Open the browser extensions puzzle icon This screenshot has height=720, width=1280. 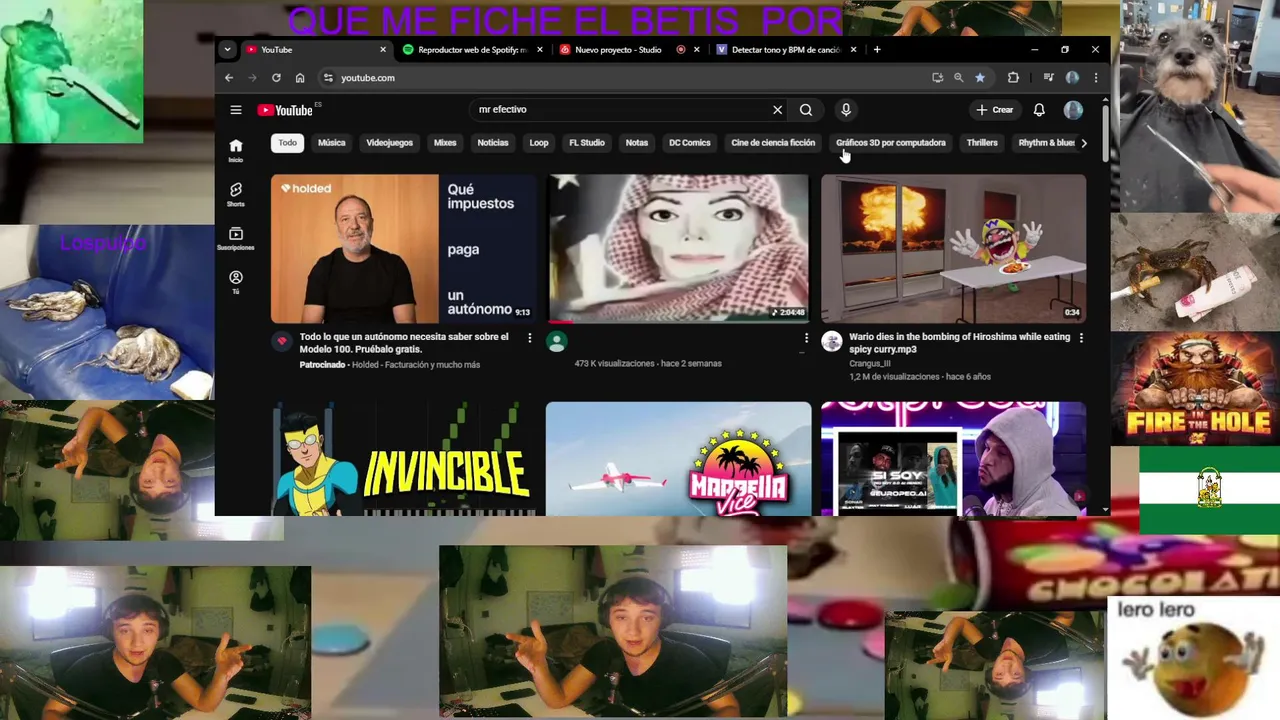point(1013,78)
